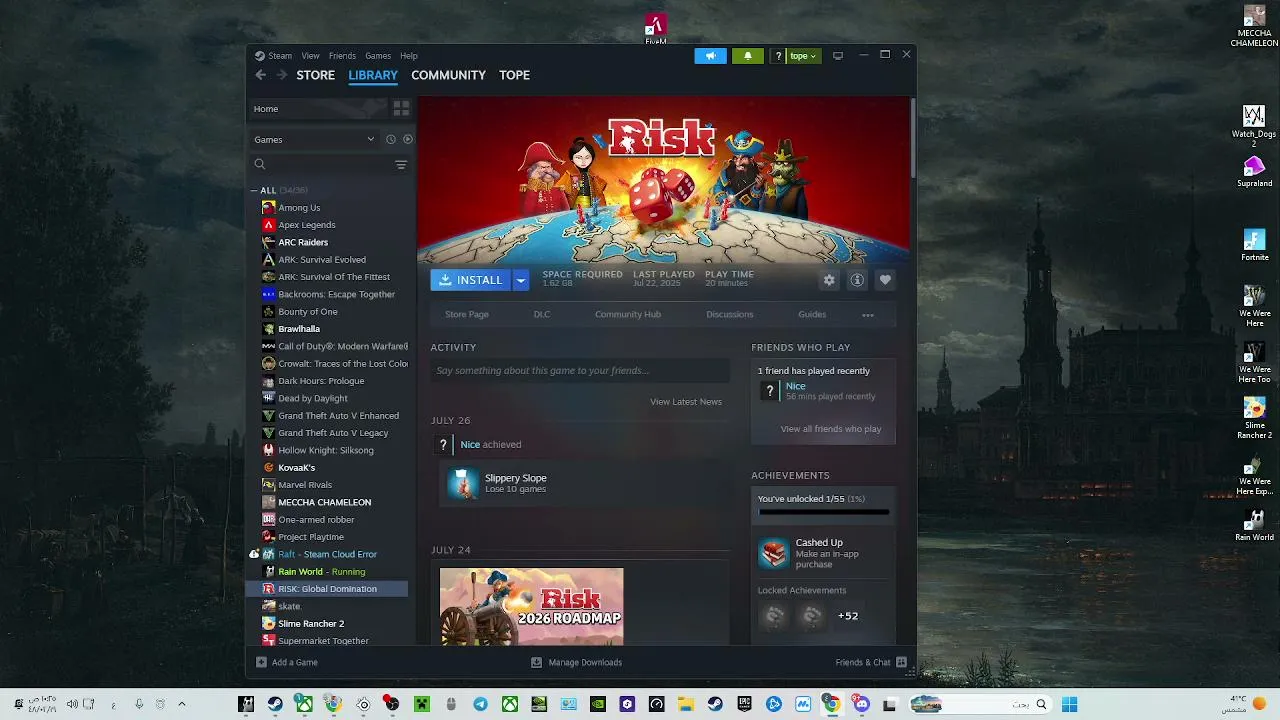Filter to ready-to-play games with the play icon

tap(407, 139)
